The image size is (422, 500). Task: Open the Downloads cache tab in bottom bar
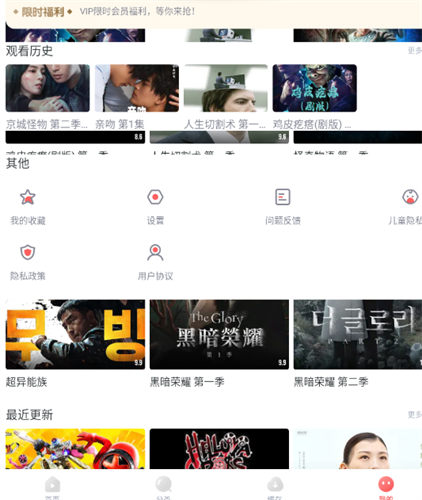point(275,485)
